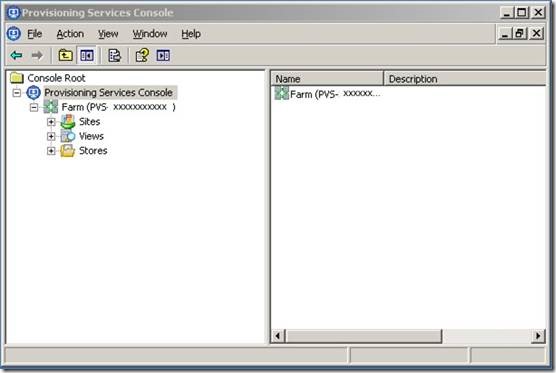The width and height of the screenshot is (556, 373).
Task: Click the horizontal scrollbar thumb
Action: tap(364, 336)
